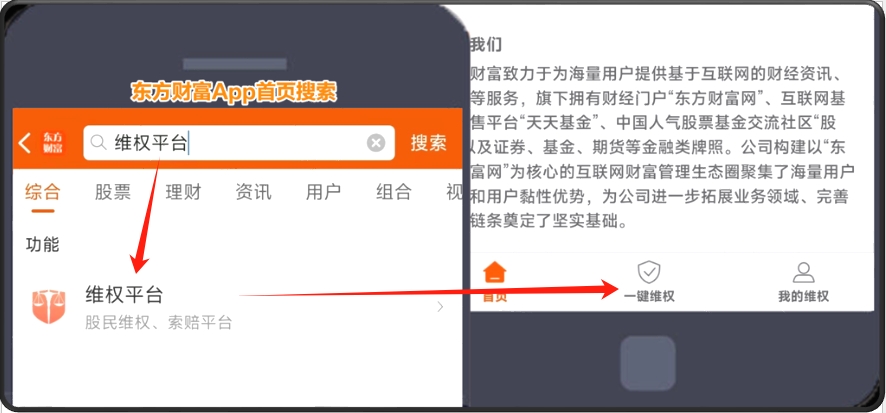Click the 维权平台 scales shield icon
Viewport: 886px width, 413px height.
(x=49, y=307)
